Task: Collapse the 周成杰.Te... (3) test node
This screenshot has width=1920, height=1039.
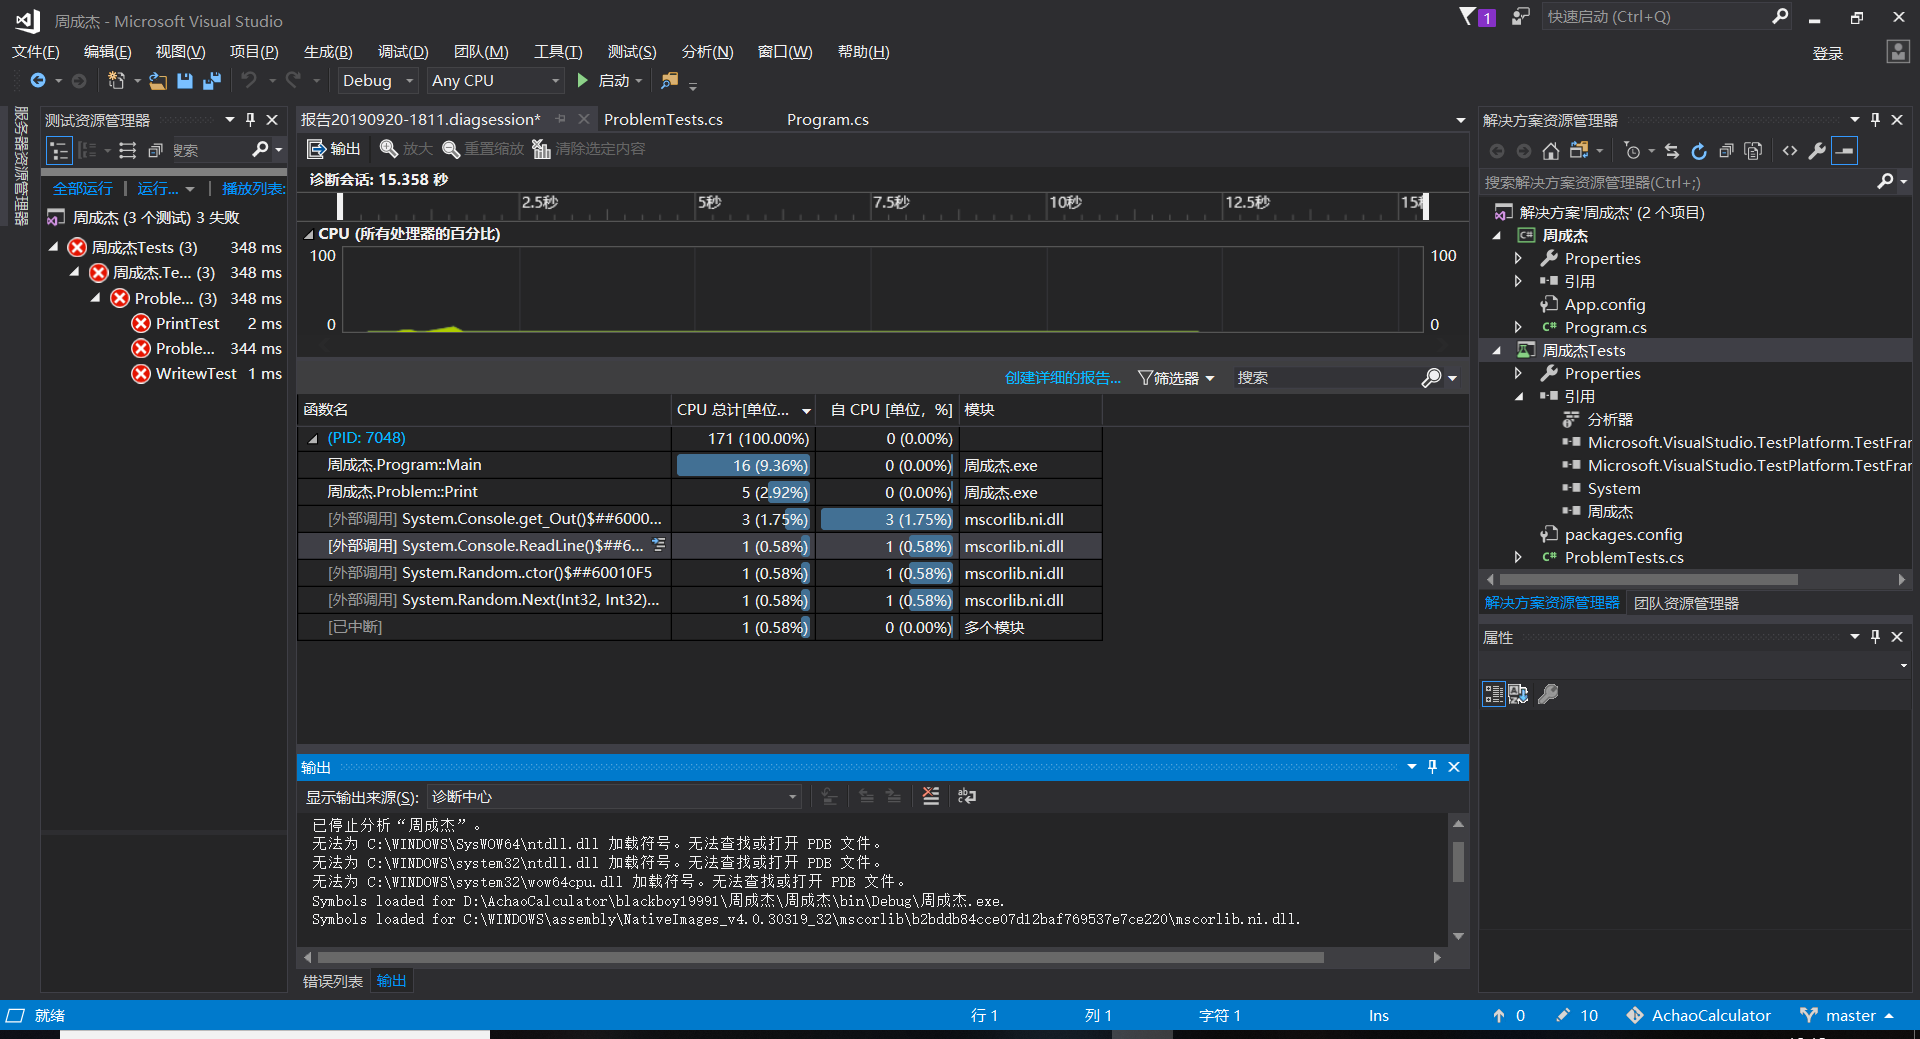Action: coord(75,272)
